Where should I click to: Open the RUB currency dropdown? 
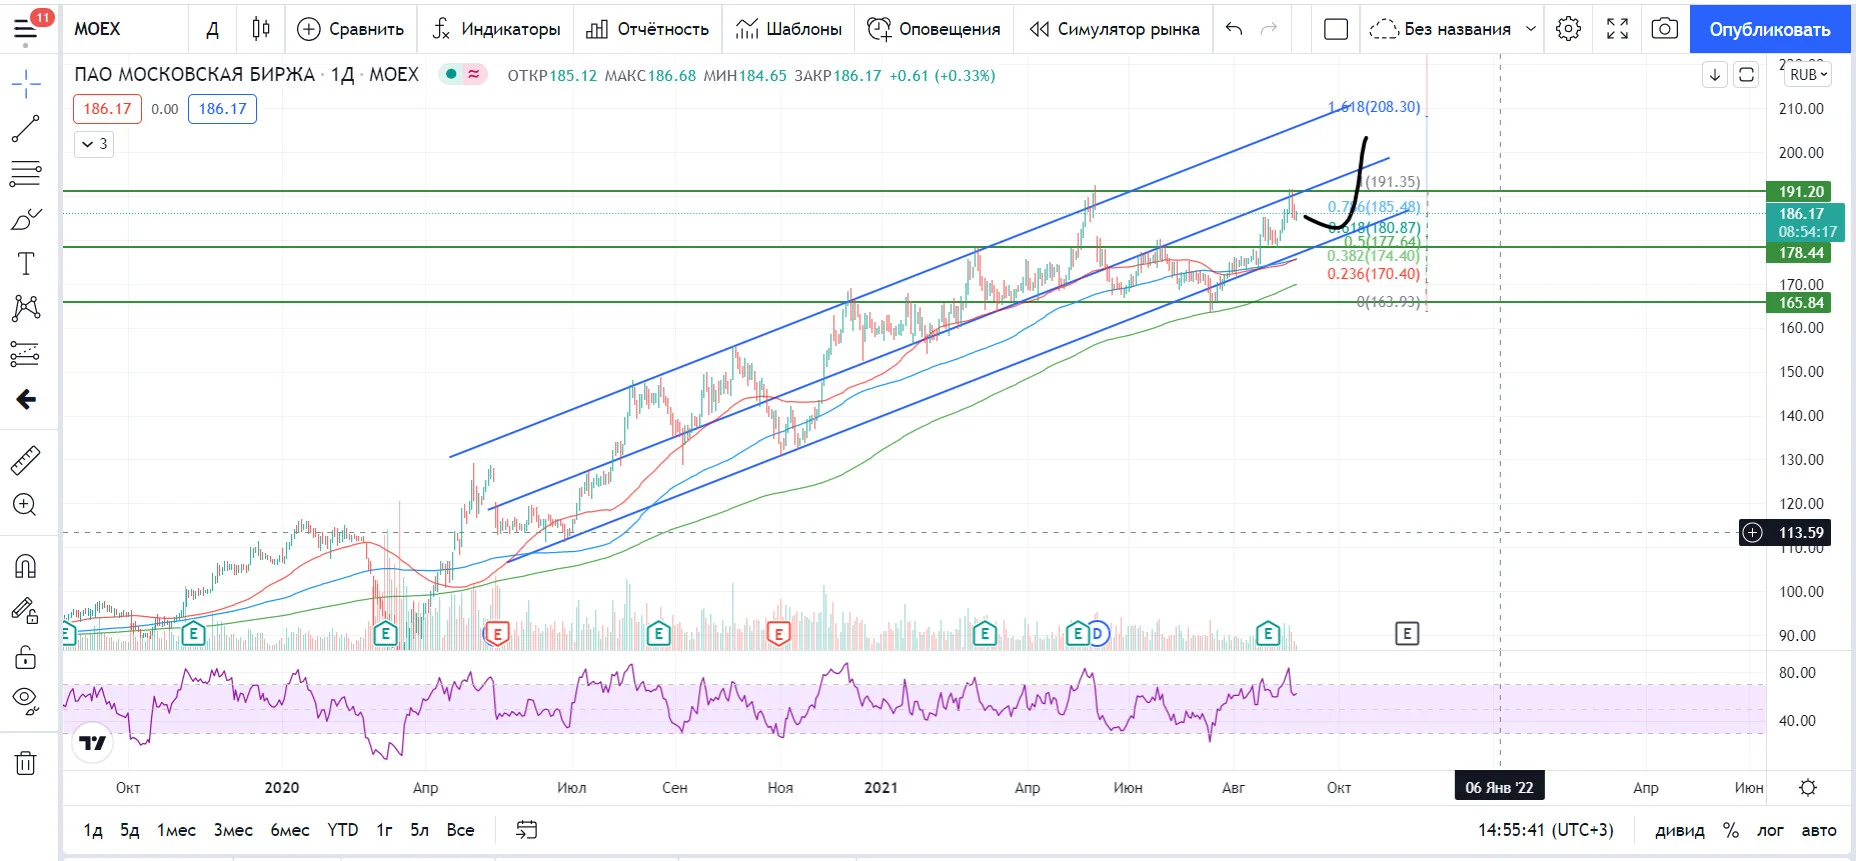tap(1808, 75)
